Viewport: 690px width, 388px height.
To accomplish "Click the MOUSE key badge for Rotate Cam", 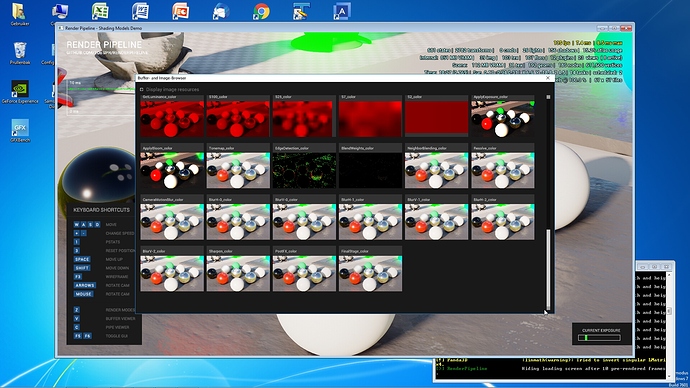I will click(83, 294).
